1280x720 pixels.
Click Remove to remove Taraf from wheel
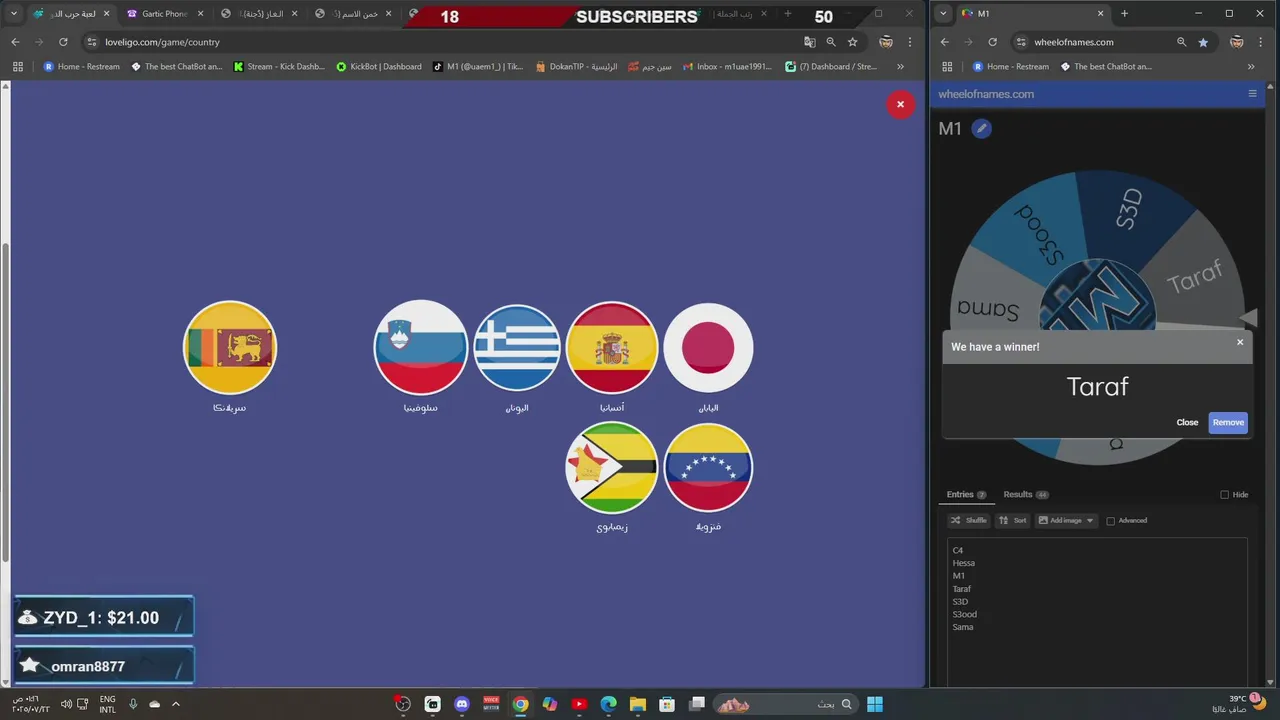1228,422
